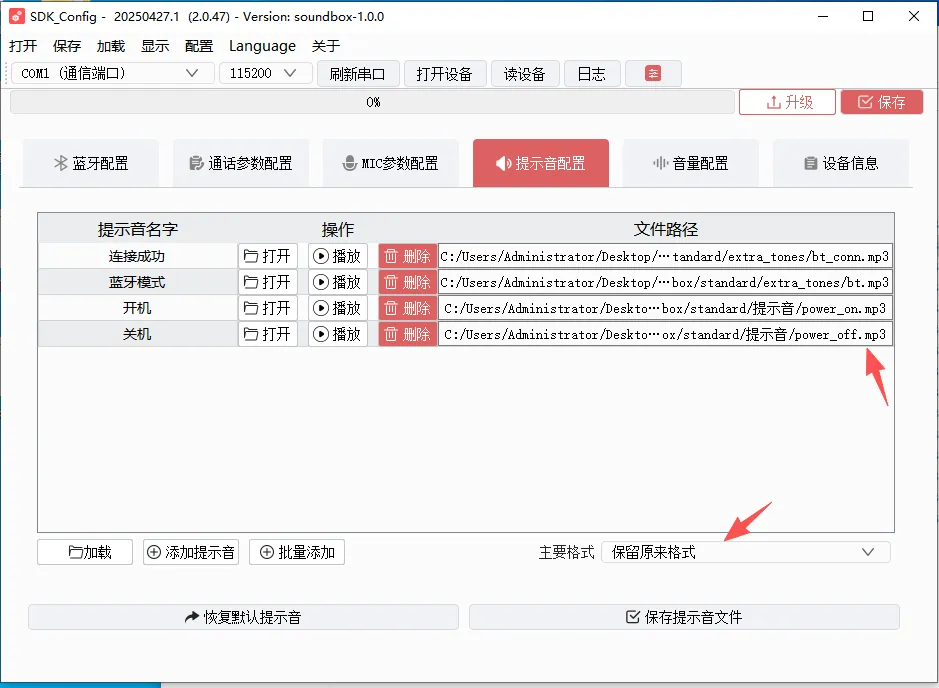Open the 加载 menu in menu bar
The image size is (939, 688).
click(111, 46)
